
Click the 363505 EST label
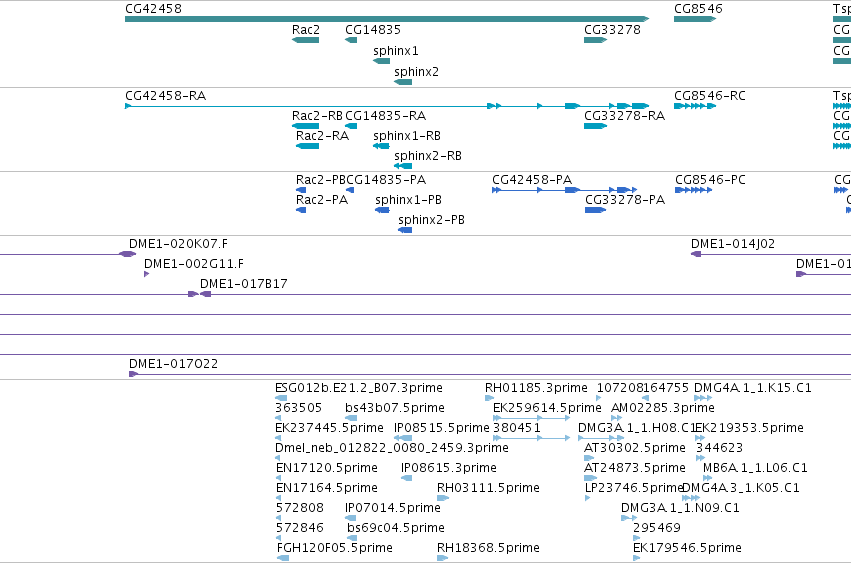(299, 408)
